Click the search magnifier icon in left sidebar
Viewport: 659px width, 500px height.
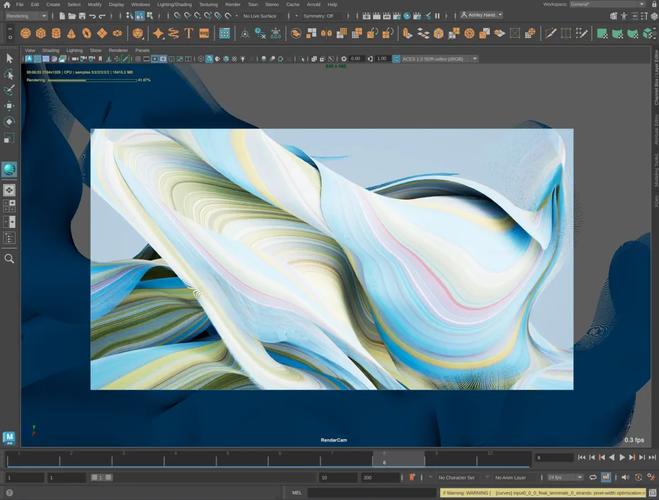click(9, 258)
